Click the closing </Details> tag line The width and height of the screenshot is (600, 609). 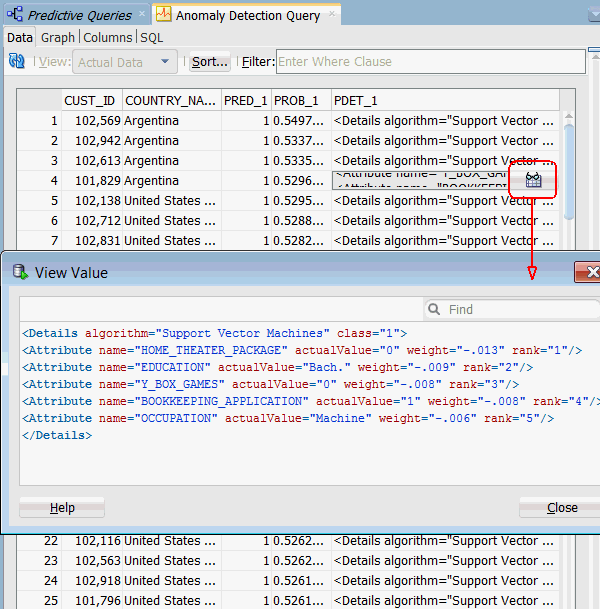57,435
